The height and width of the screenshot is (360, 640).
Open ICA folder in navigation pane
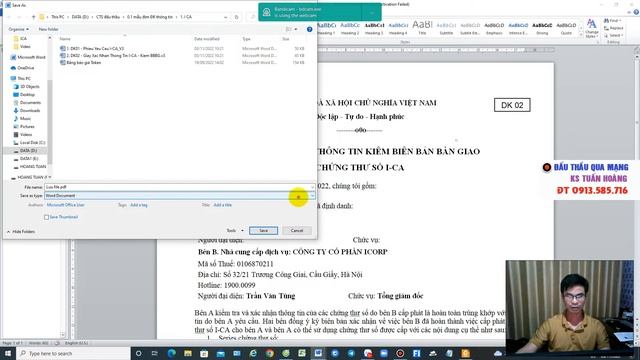(x=23, y=38)
